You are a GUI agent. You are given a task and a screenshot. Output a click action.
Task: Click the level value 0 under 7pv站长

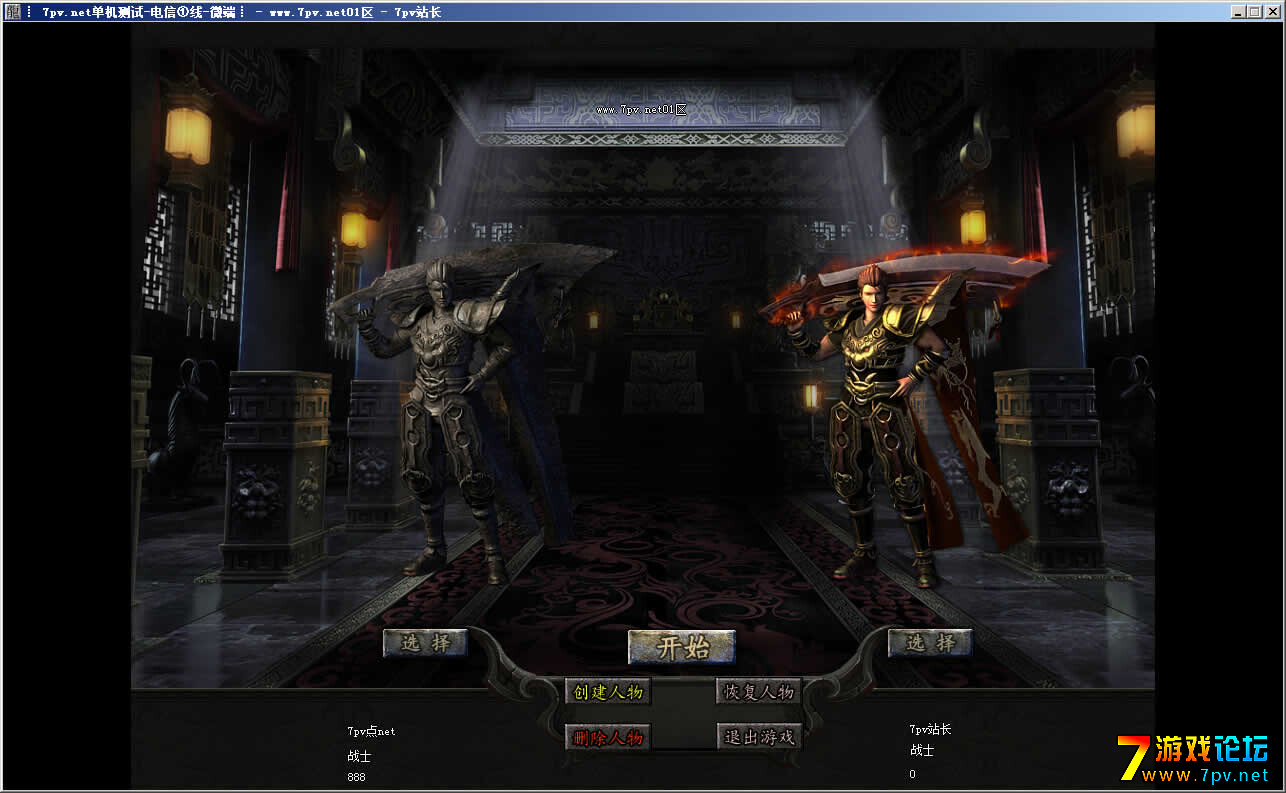click(912, 774)
